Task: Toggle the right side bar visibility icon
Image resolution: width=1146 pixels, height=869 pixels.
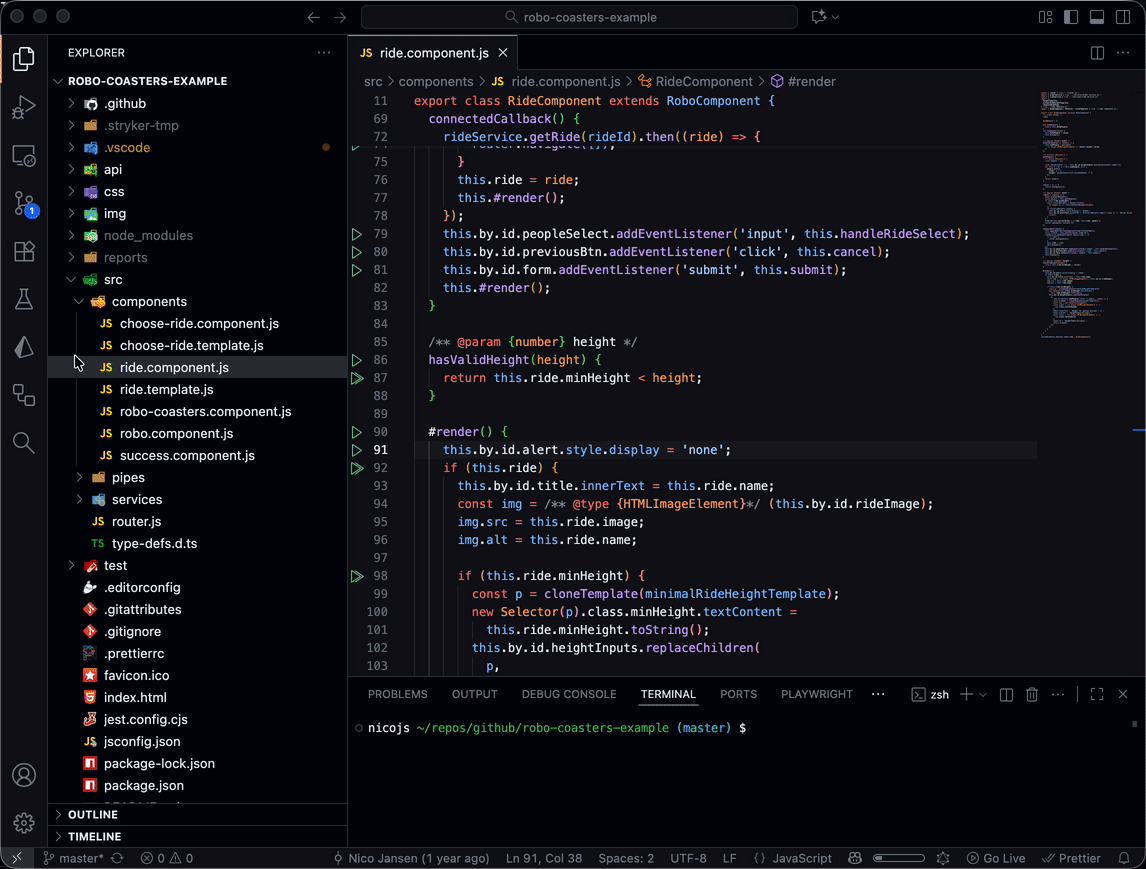Action: tap(1121, 16)
